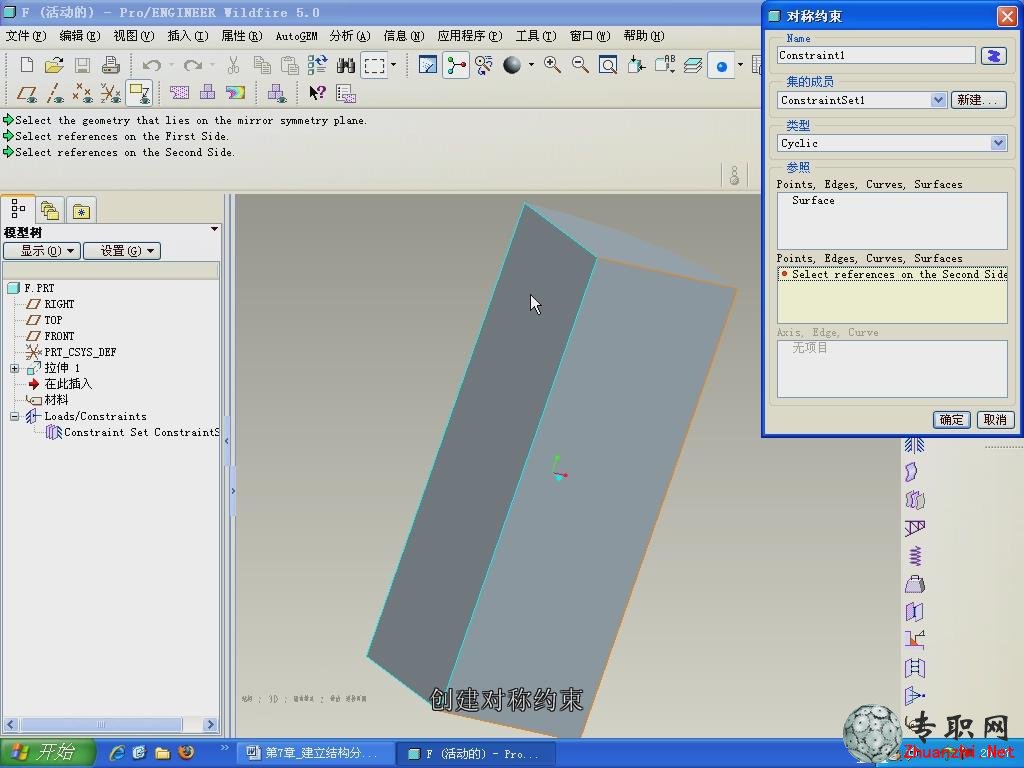Click the Orient mode search-rotate icon
Viewport: 1024px width, 768px height.
tap(484, 65)
